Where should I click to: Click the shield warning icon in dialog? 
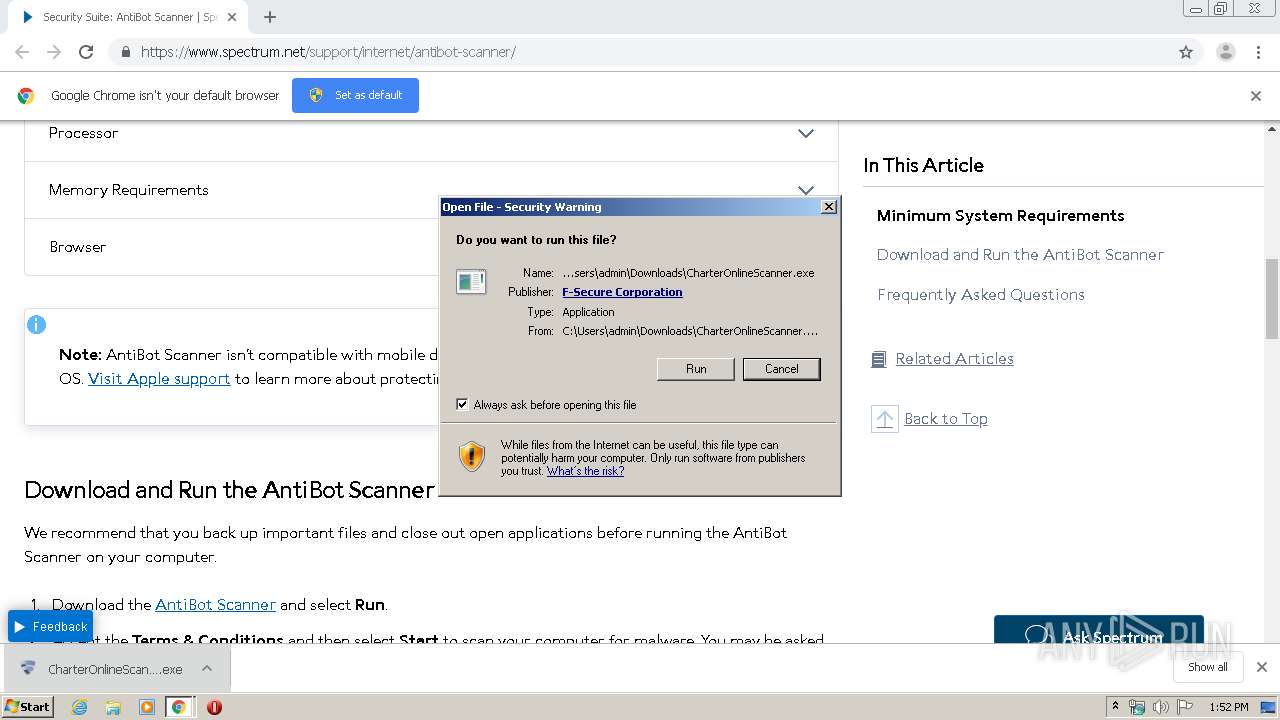tap(472, 456)
